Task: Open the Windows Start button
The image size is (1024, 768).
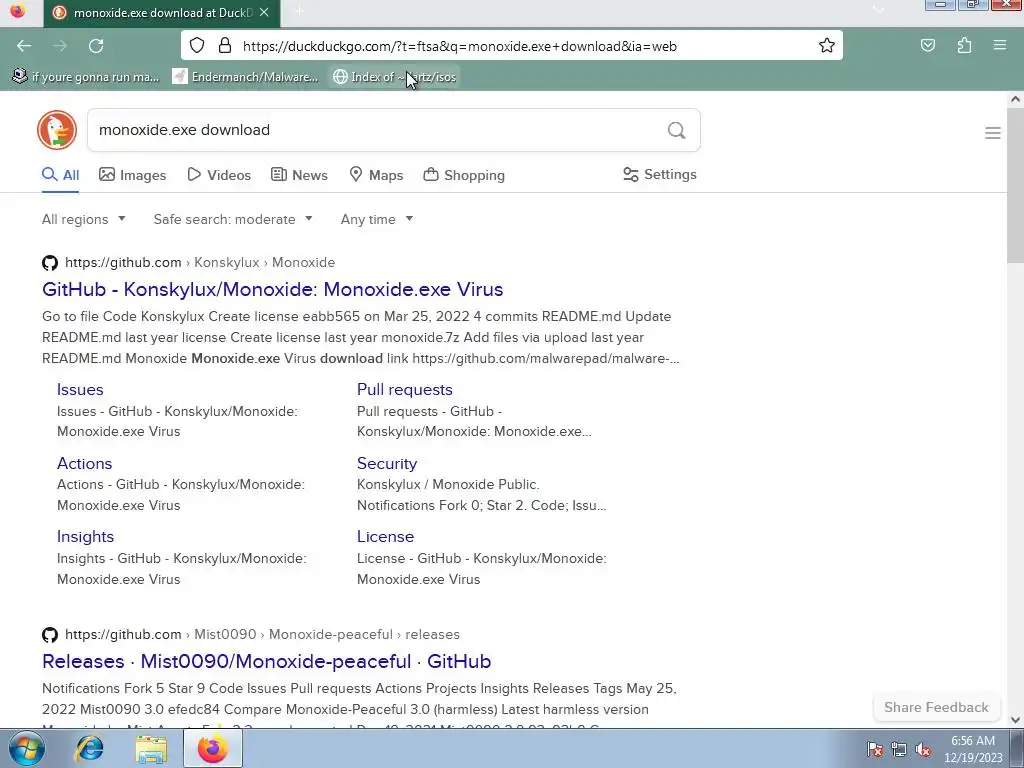Action: click(x=26, y=748)
